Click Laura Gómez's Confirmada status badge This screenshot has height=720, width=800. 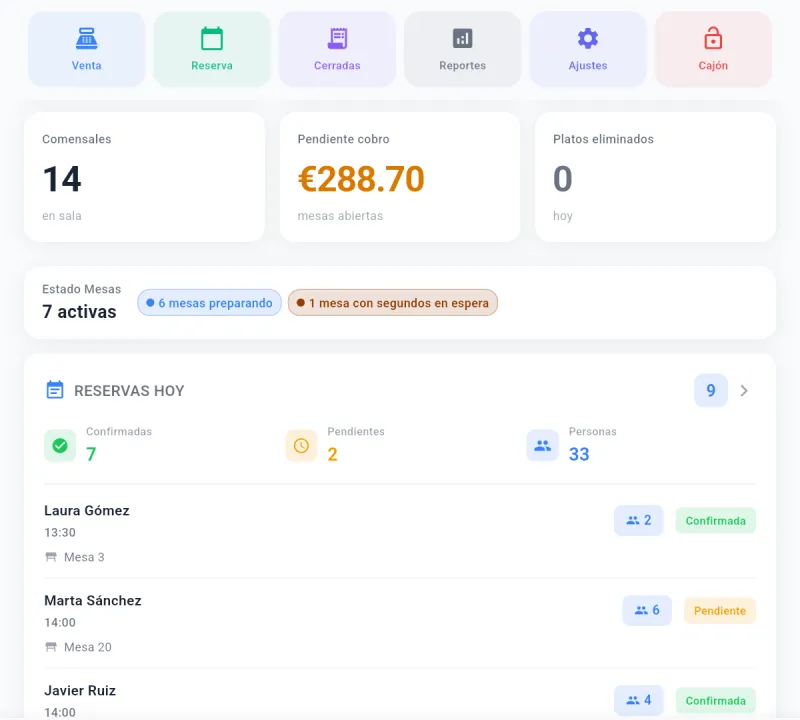click(716, 520)
